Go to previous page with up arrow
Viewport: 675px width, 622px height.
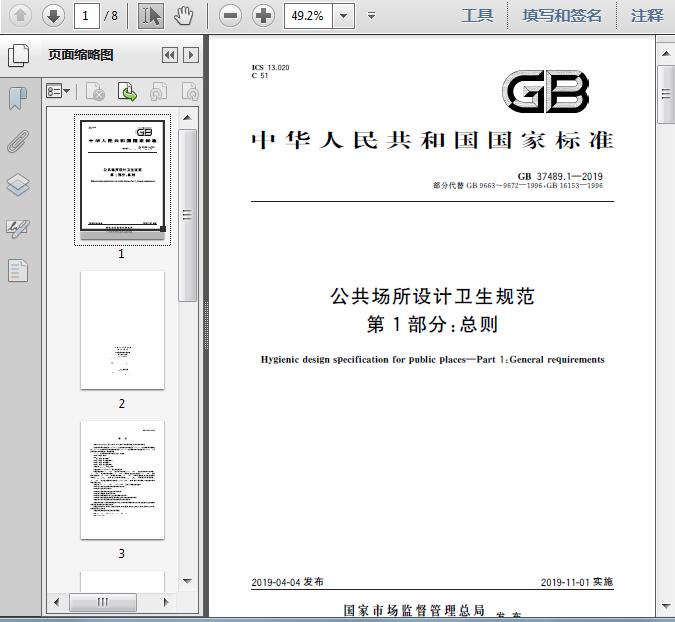click(x=20, y=16)
